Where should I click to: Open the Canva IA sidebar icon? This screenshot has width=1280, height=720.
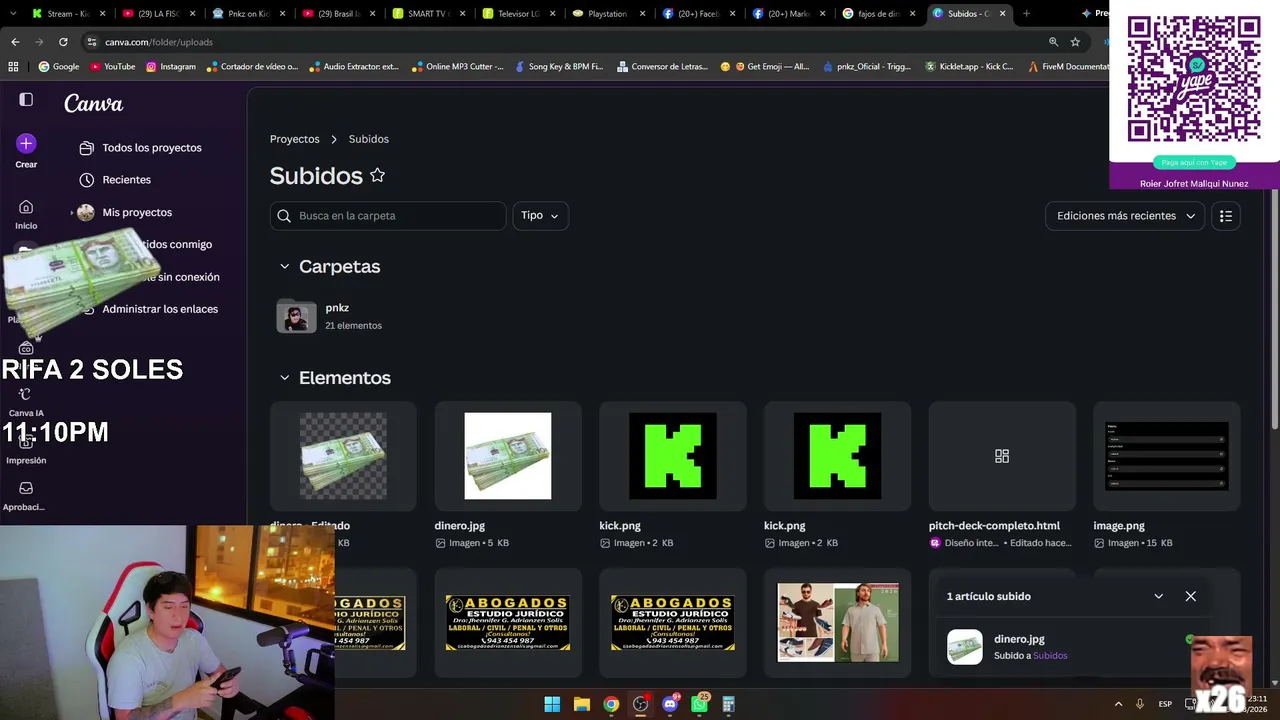[26, 395]
